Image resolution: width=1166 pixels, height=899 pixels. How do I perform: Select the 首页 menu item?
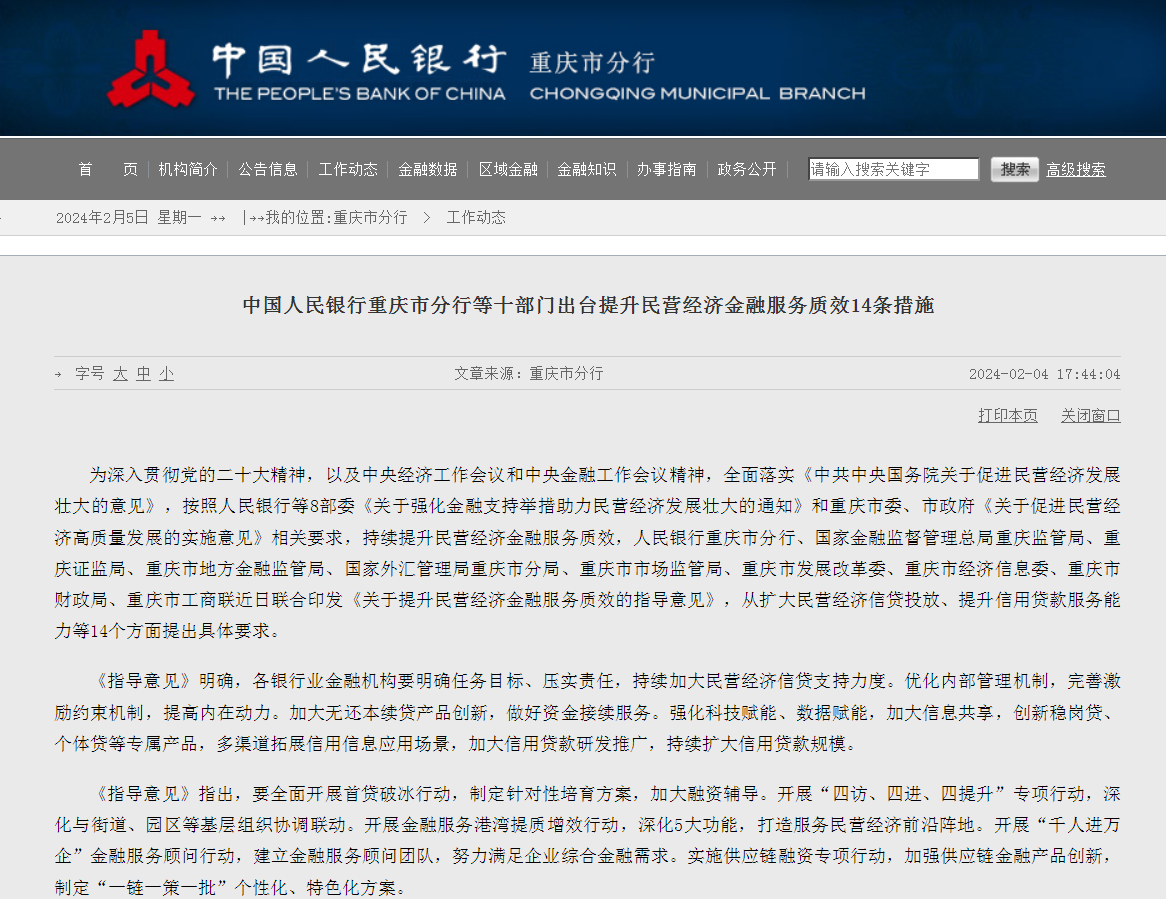click(107, 169)
